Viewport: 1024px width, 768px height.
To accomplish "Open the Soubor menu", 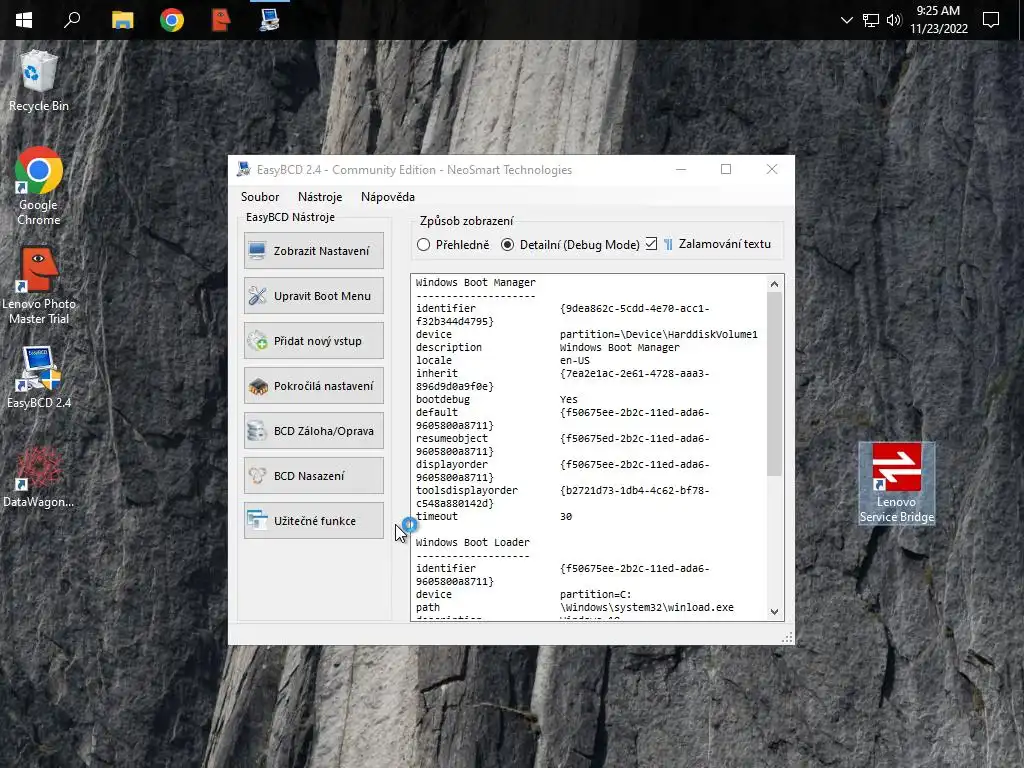I will coord(260,197).
